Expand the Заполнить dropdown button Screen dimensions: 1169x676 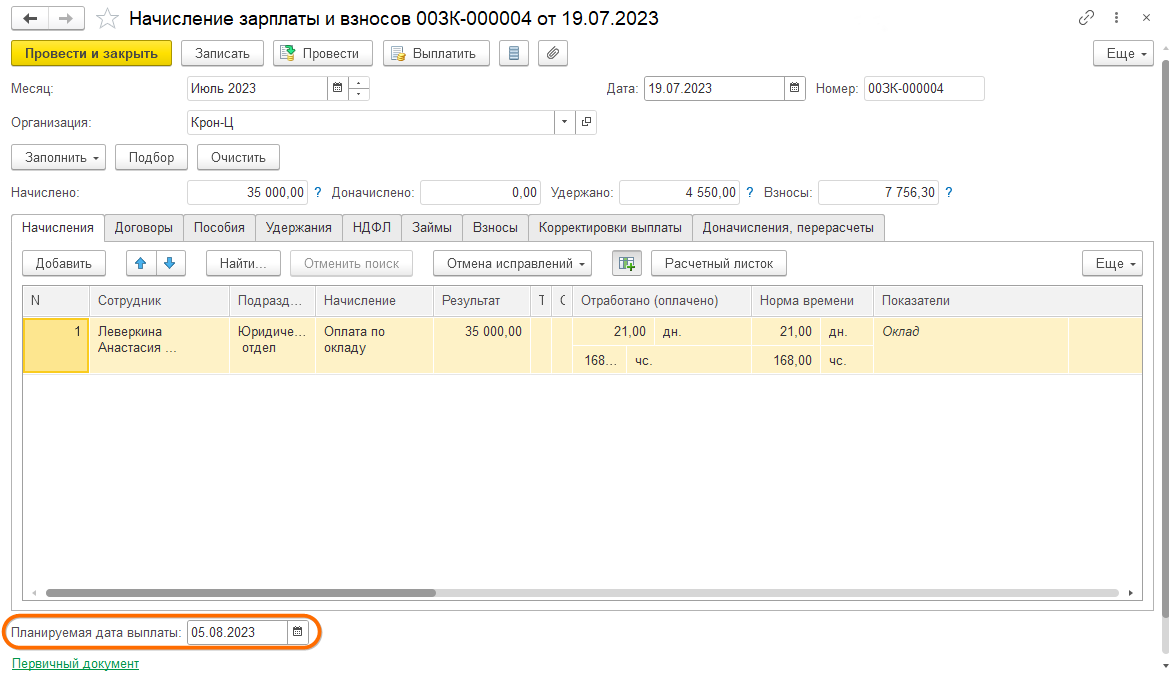coord(57,157)
